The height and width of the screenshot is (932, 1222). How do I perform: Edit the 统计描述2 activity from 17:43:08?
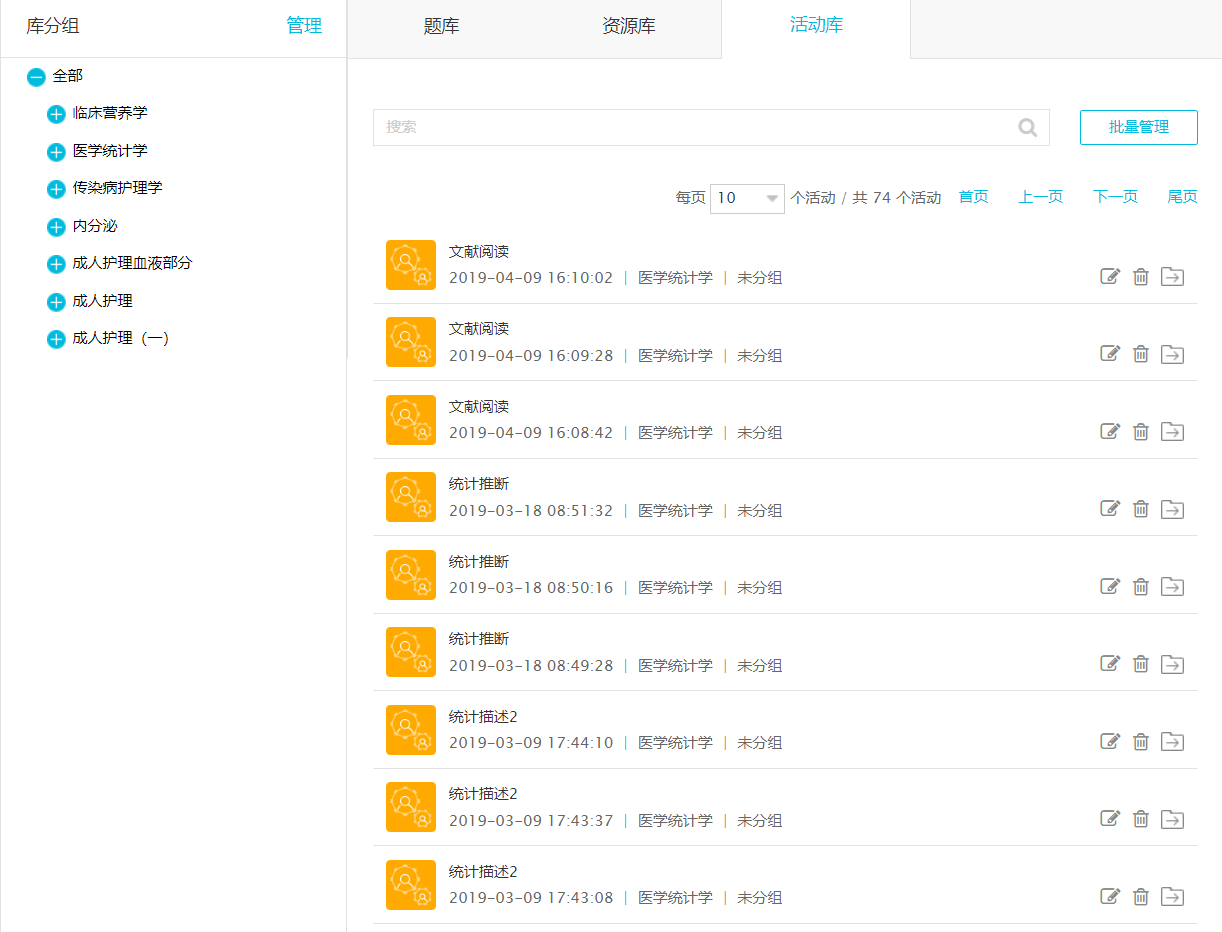1110,897
